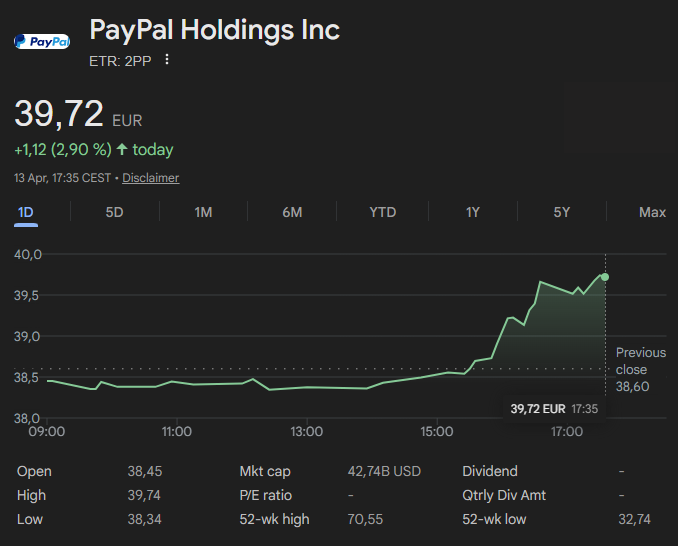Open the Disclaimer link

tap(150, 178)
